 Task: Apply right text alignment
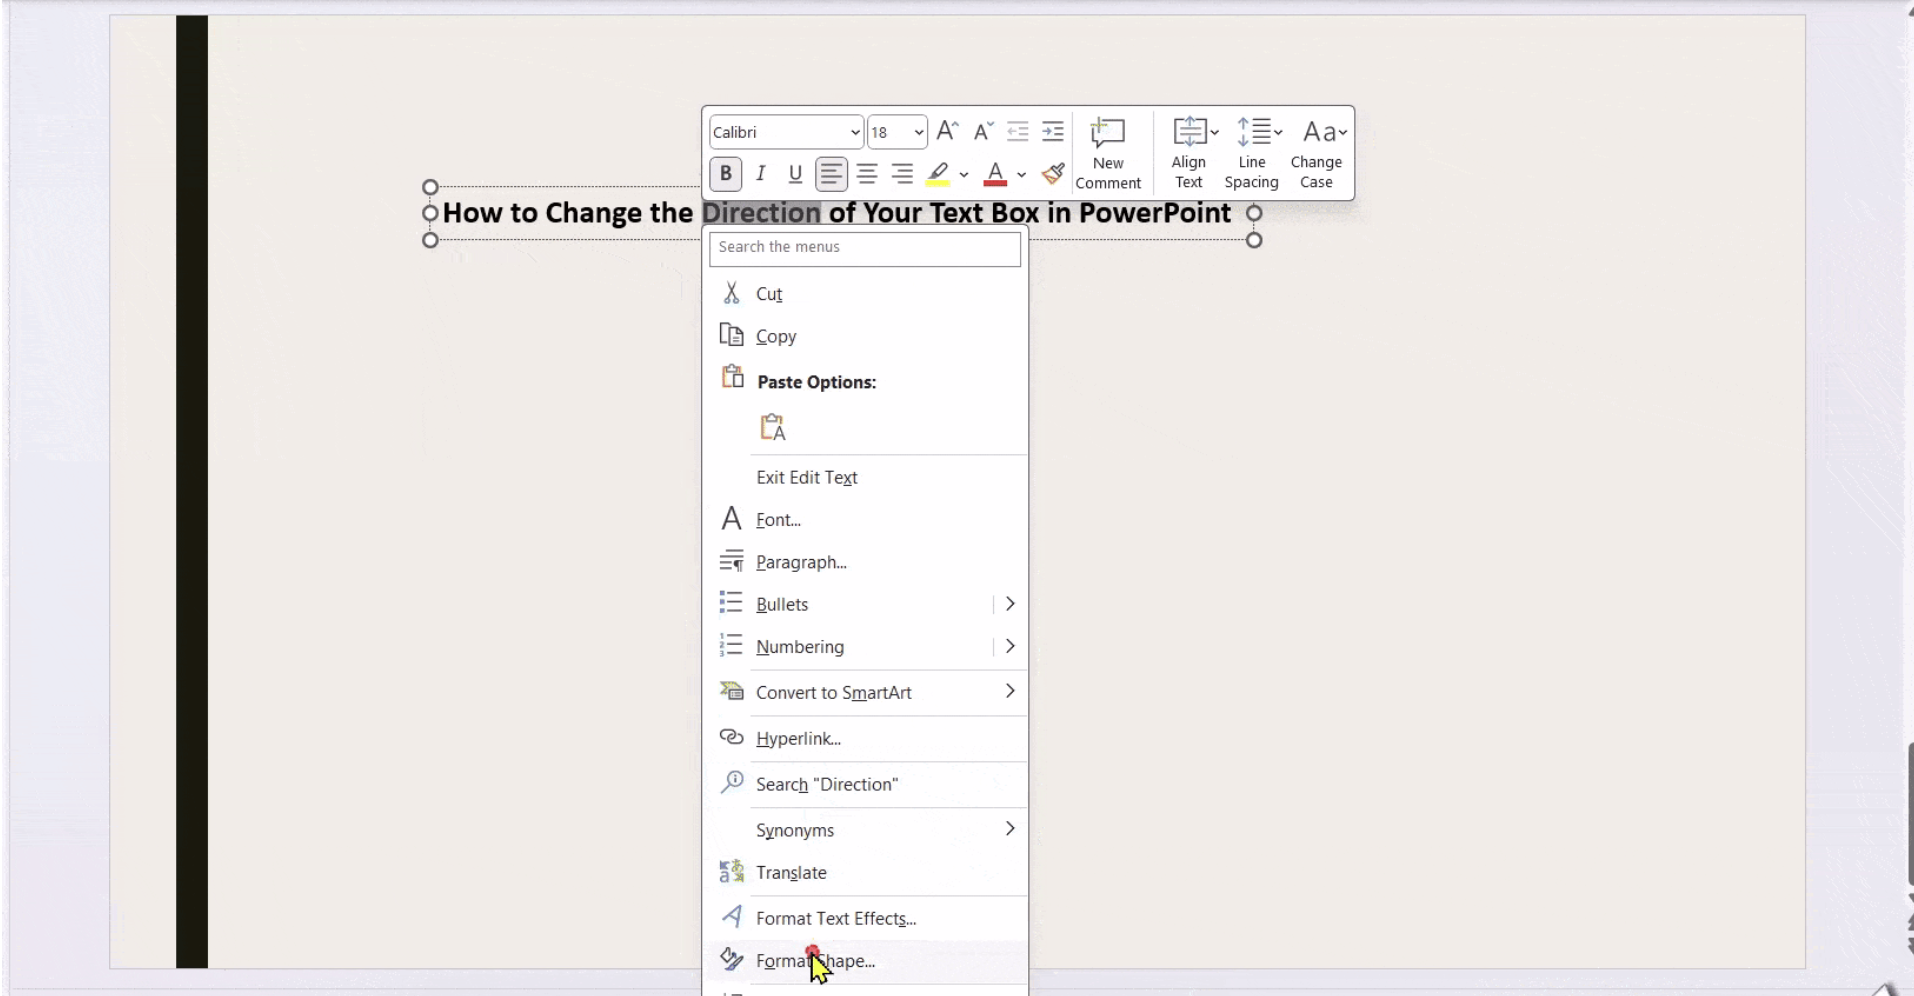(x=902, y=173)
